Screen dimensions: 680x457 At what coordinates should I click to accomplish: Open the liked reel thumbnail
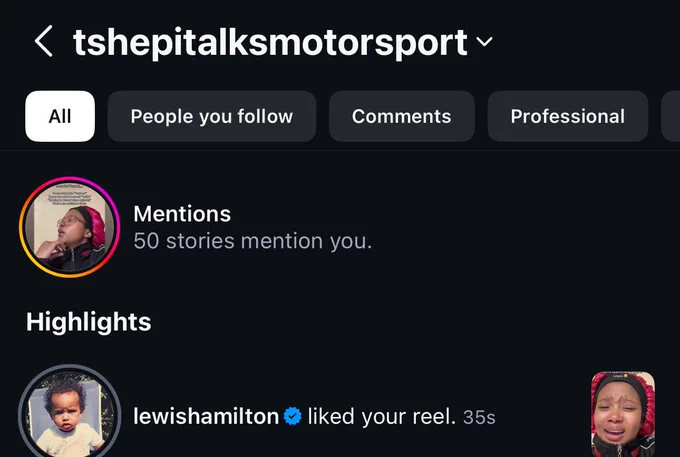point(623,414)
